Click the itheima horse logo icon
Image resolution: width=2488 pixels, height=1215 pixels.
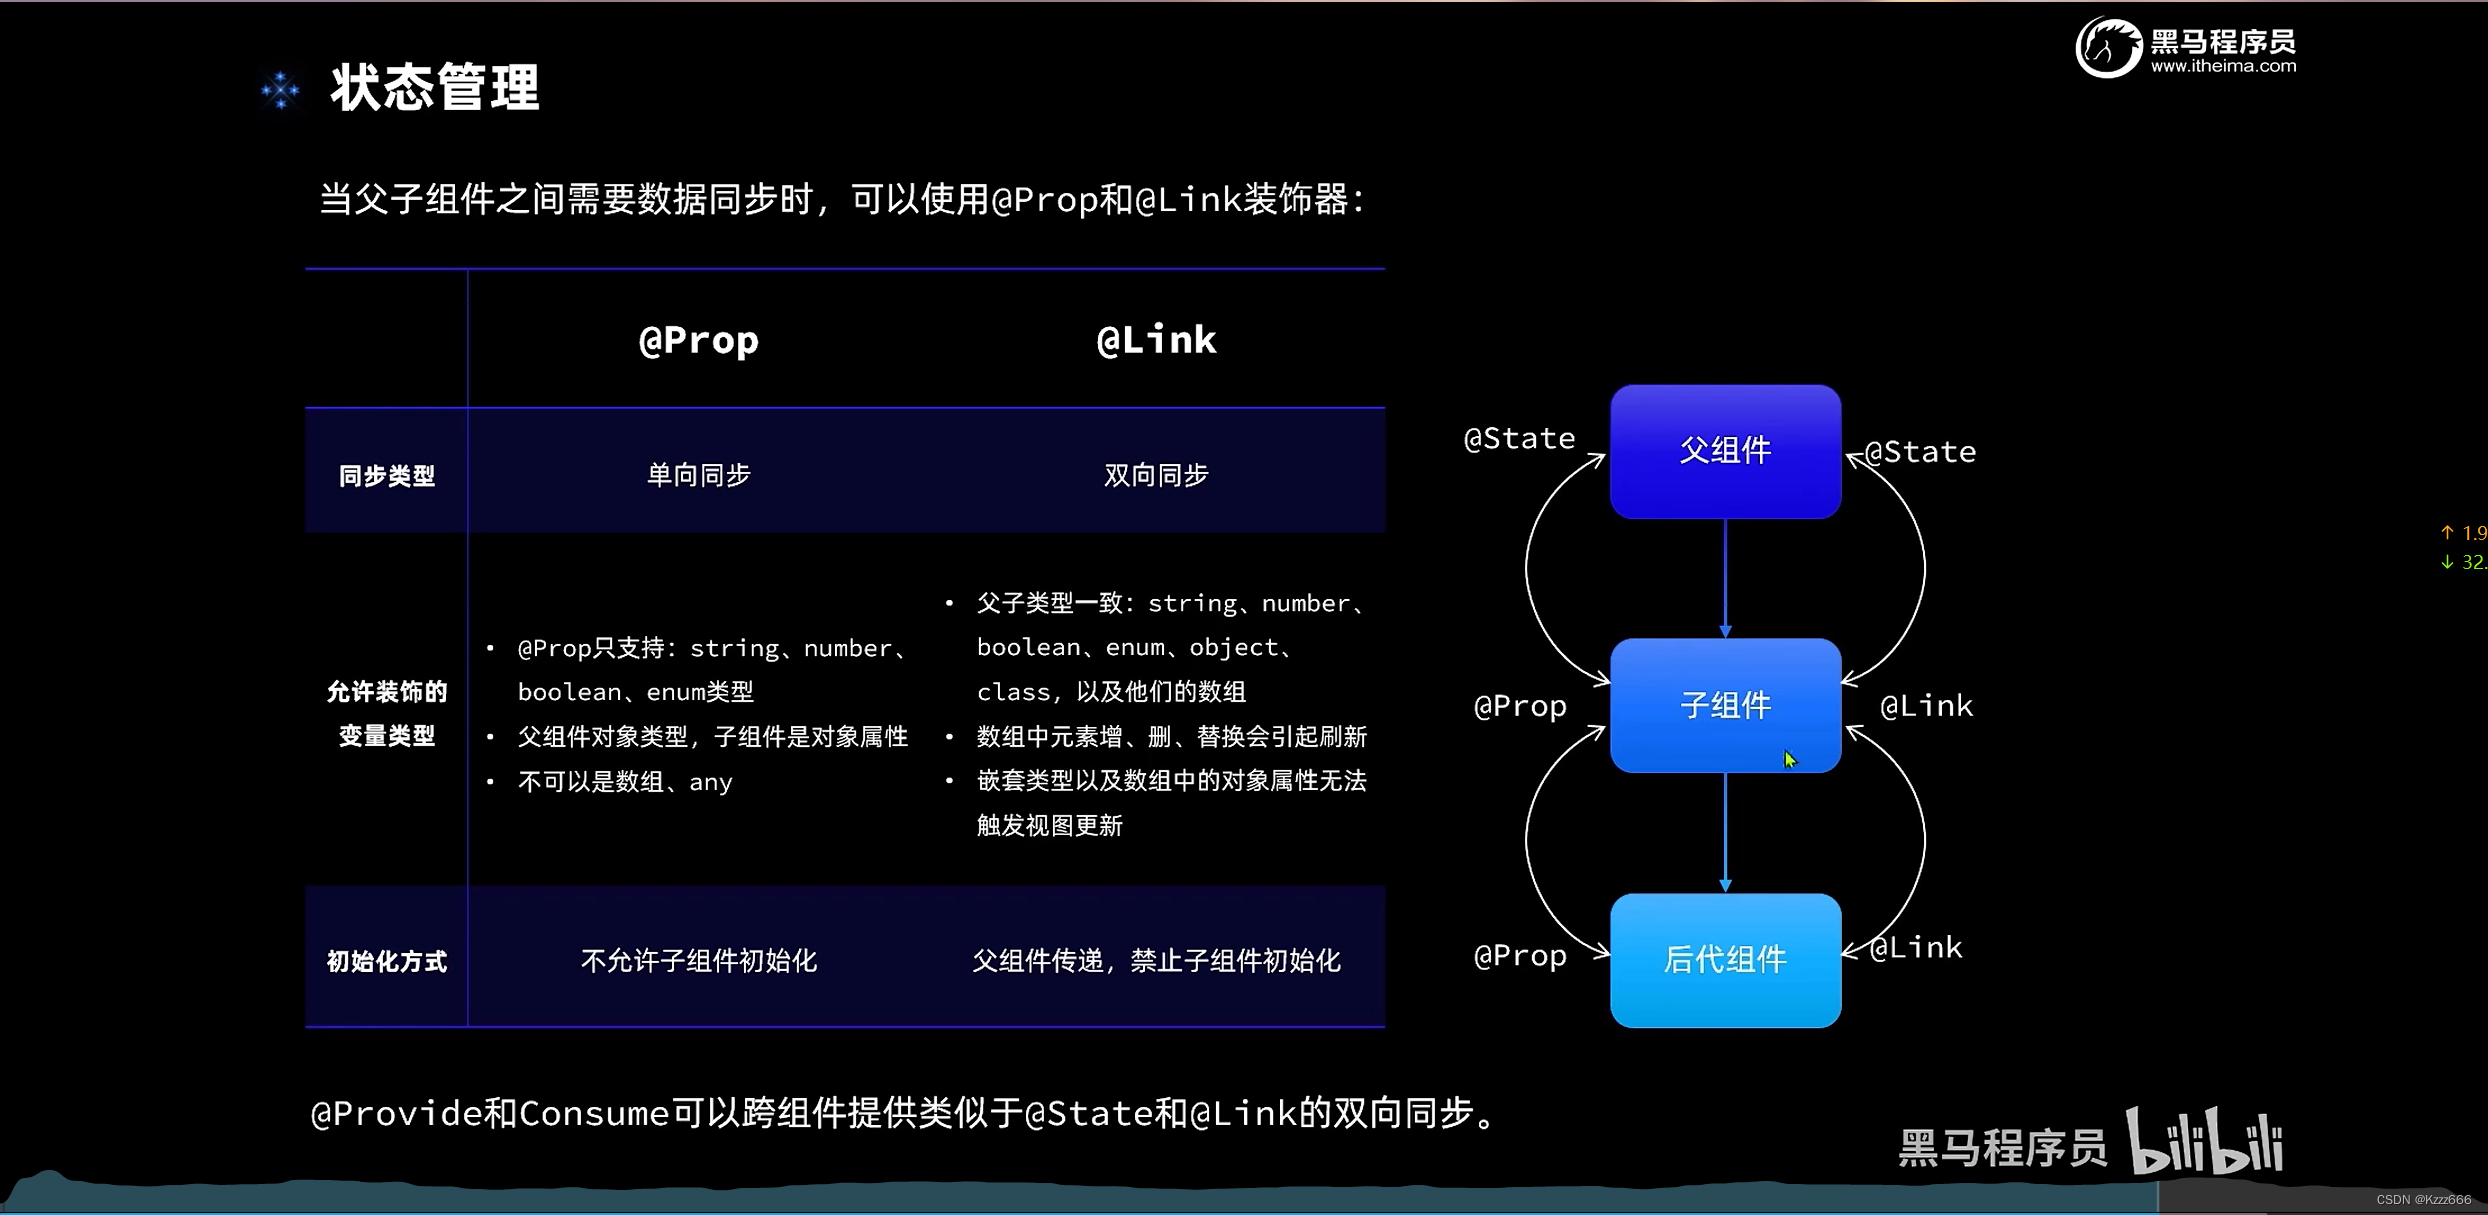pos(2107,47)
